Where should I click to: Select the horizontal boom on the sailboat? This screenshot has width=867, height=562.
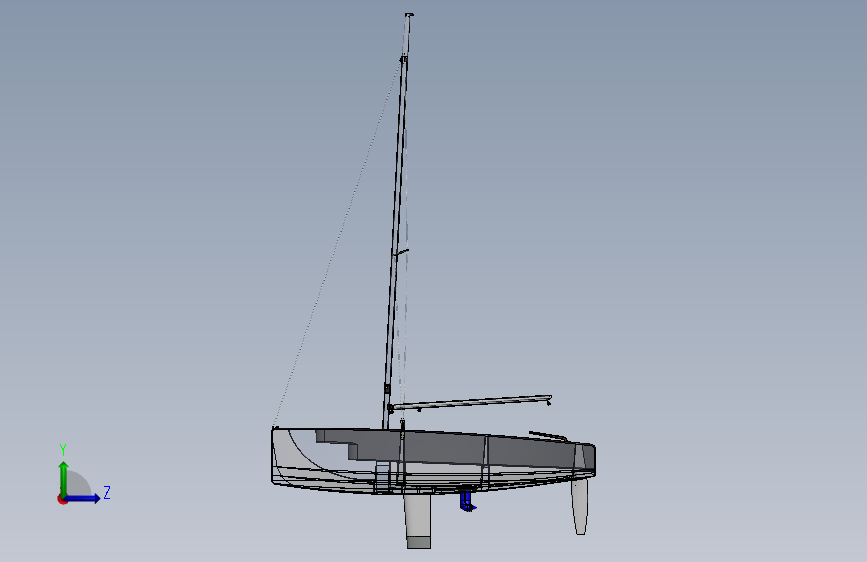(470, 402)
